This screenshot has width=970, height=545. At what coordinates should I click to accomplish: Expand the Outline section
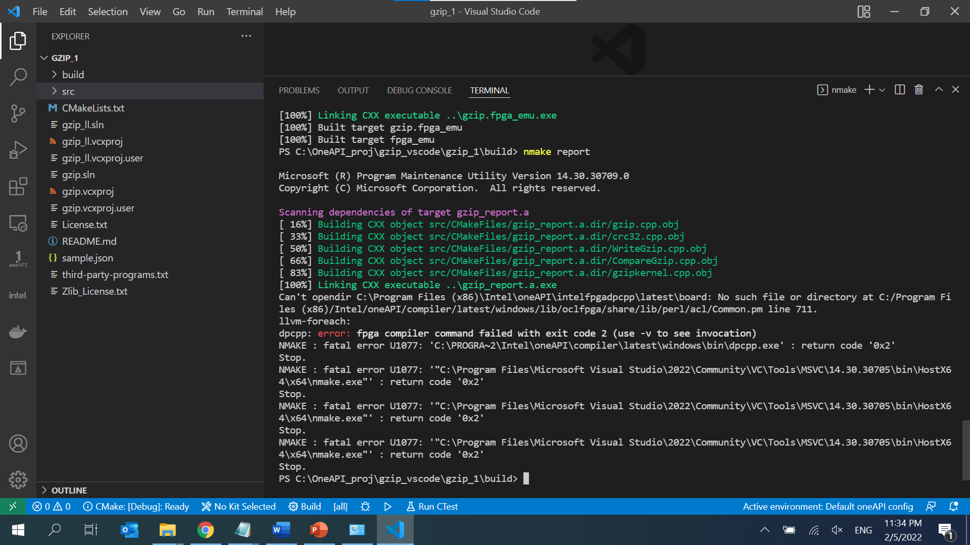pos(69,490)
